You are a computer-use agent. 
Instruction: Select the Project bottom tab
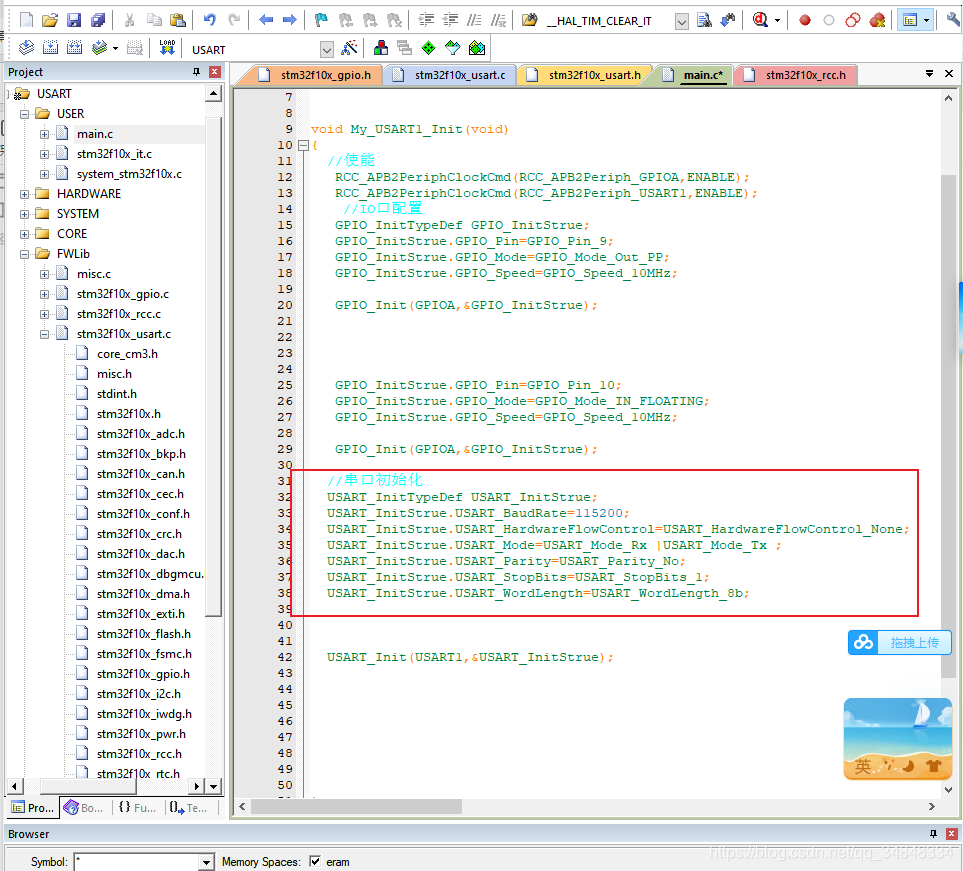click(33, 808)
